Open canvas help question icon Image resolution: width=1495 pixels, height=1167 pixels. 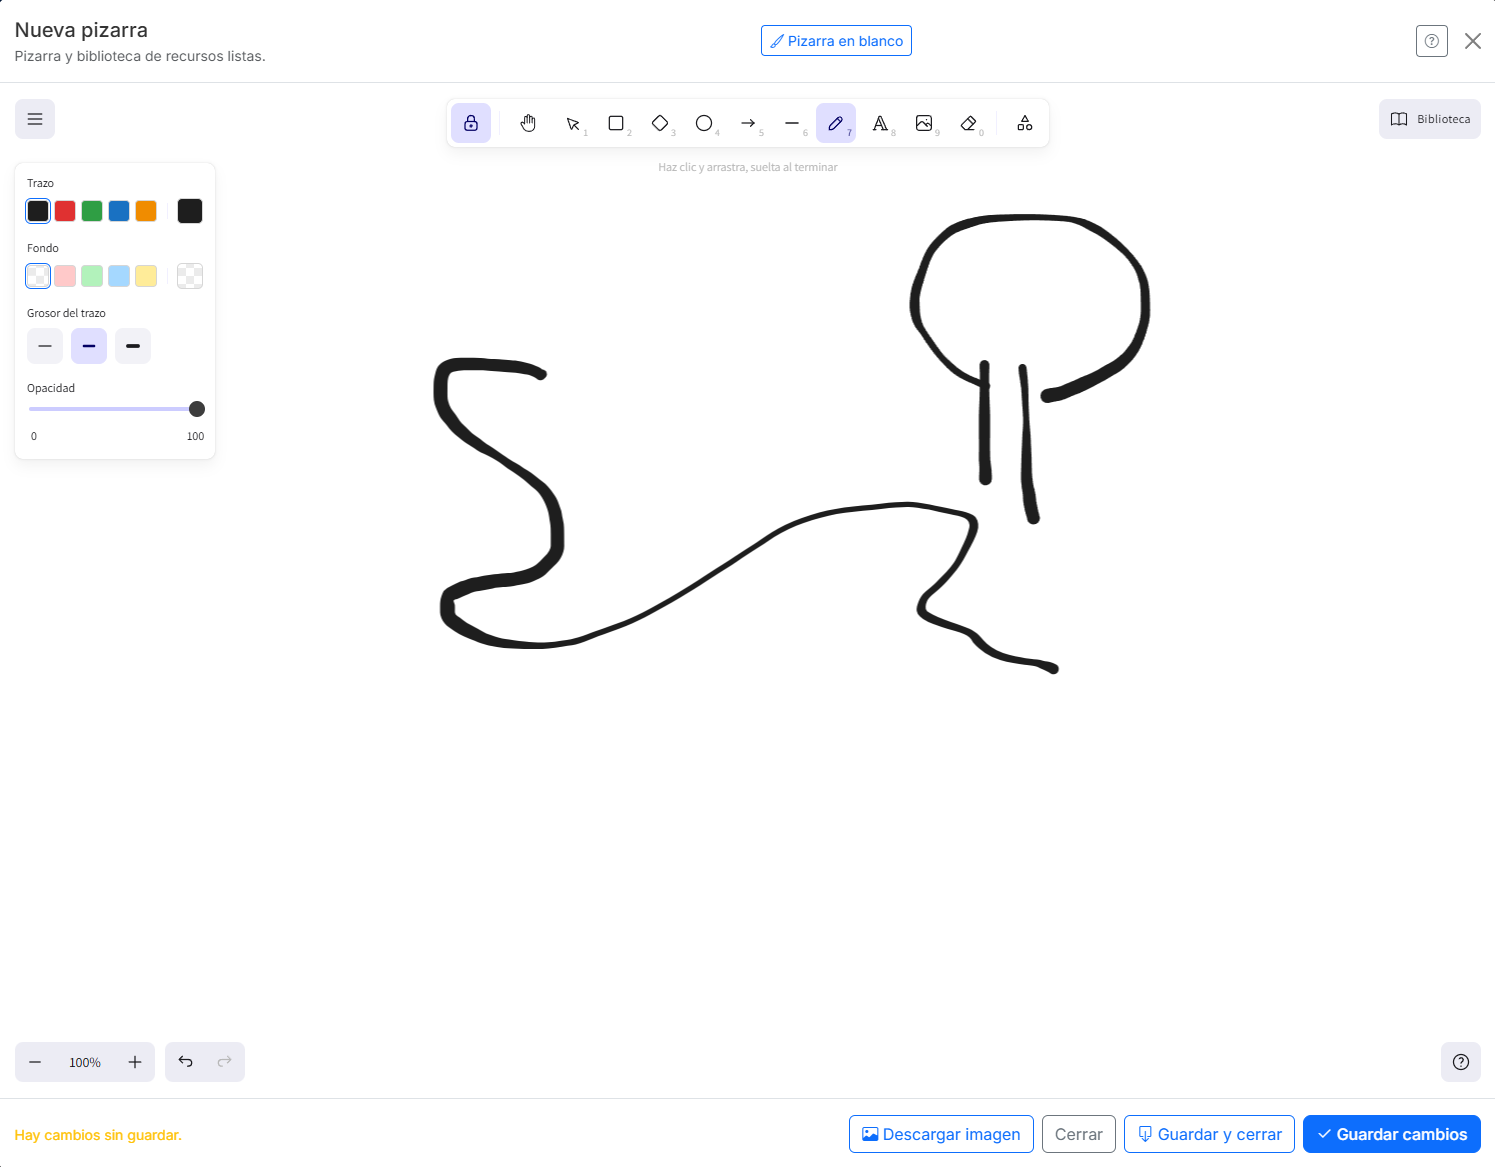[x=1461, y=1062]
